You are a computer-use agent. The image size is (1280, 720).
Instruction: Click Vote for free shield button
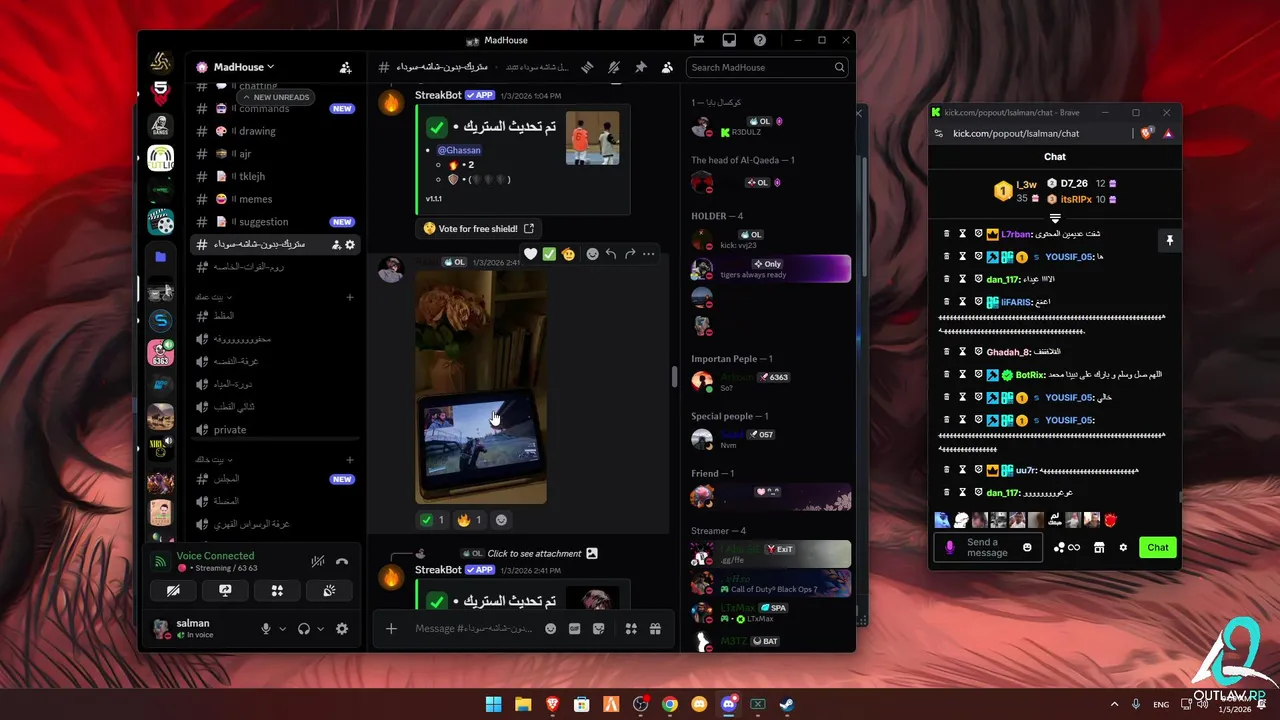click(x=479, y=229)
